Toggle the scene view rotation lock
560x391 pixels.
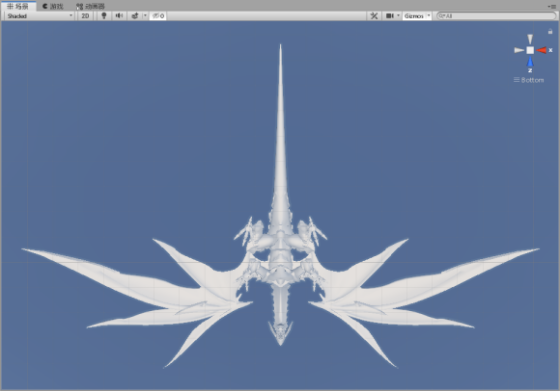pos(550,31)
